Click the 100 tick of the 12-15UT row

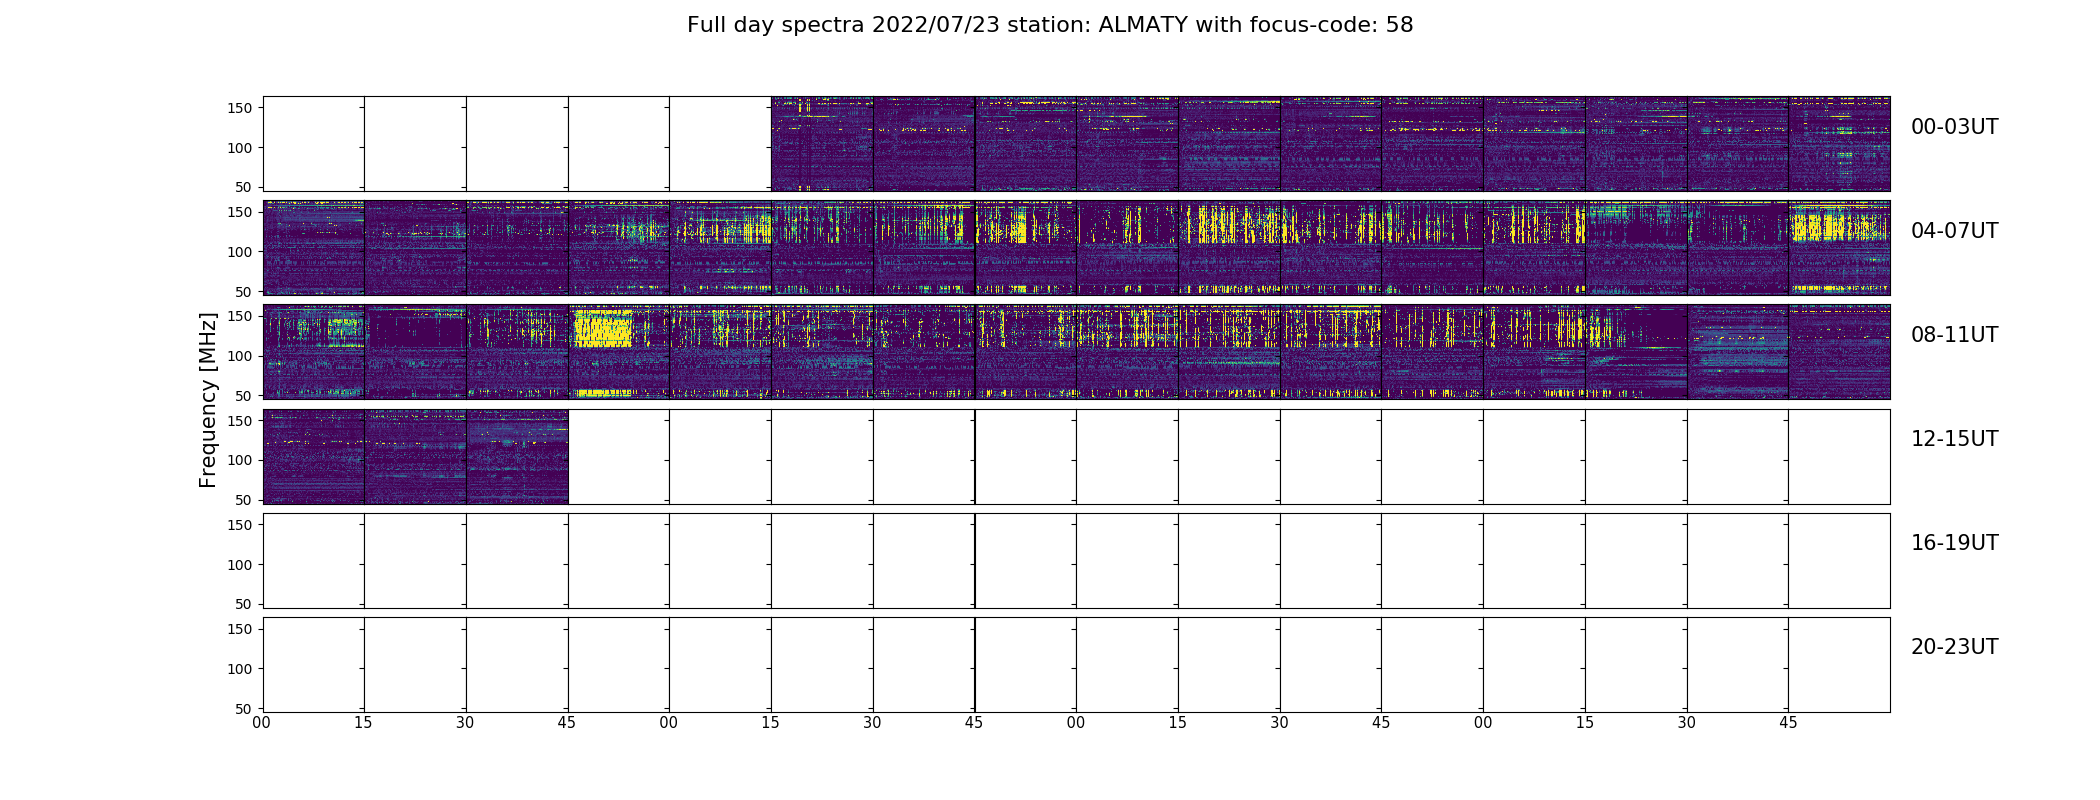[x=239, y=461]
